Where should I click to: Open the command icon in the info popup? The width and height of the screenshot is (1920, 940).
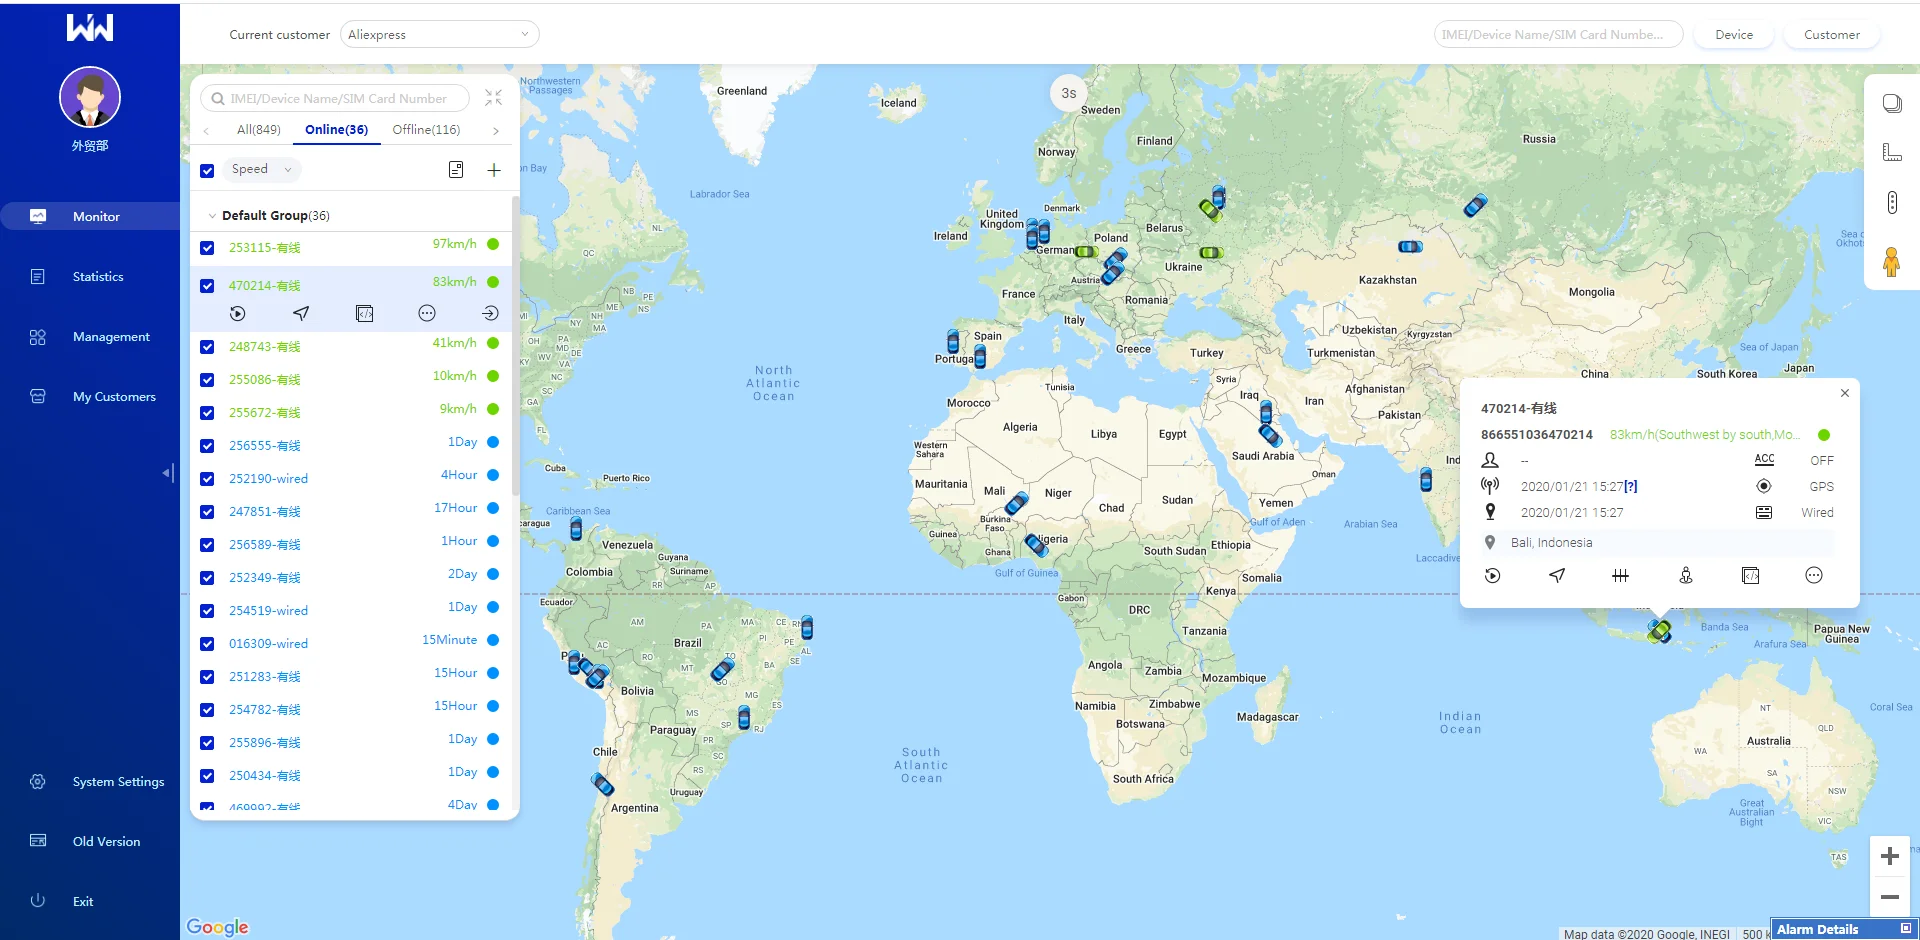(x=1750, y=576)
